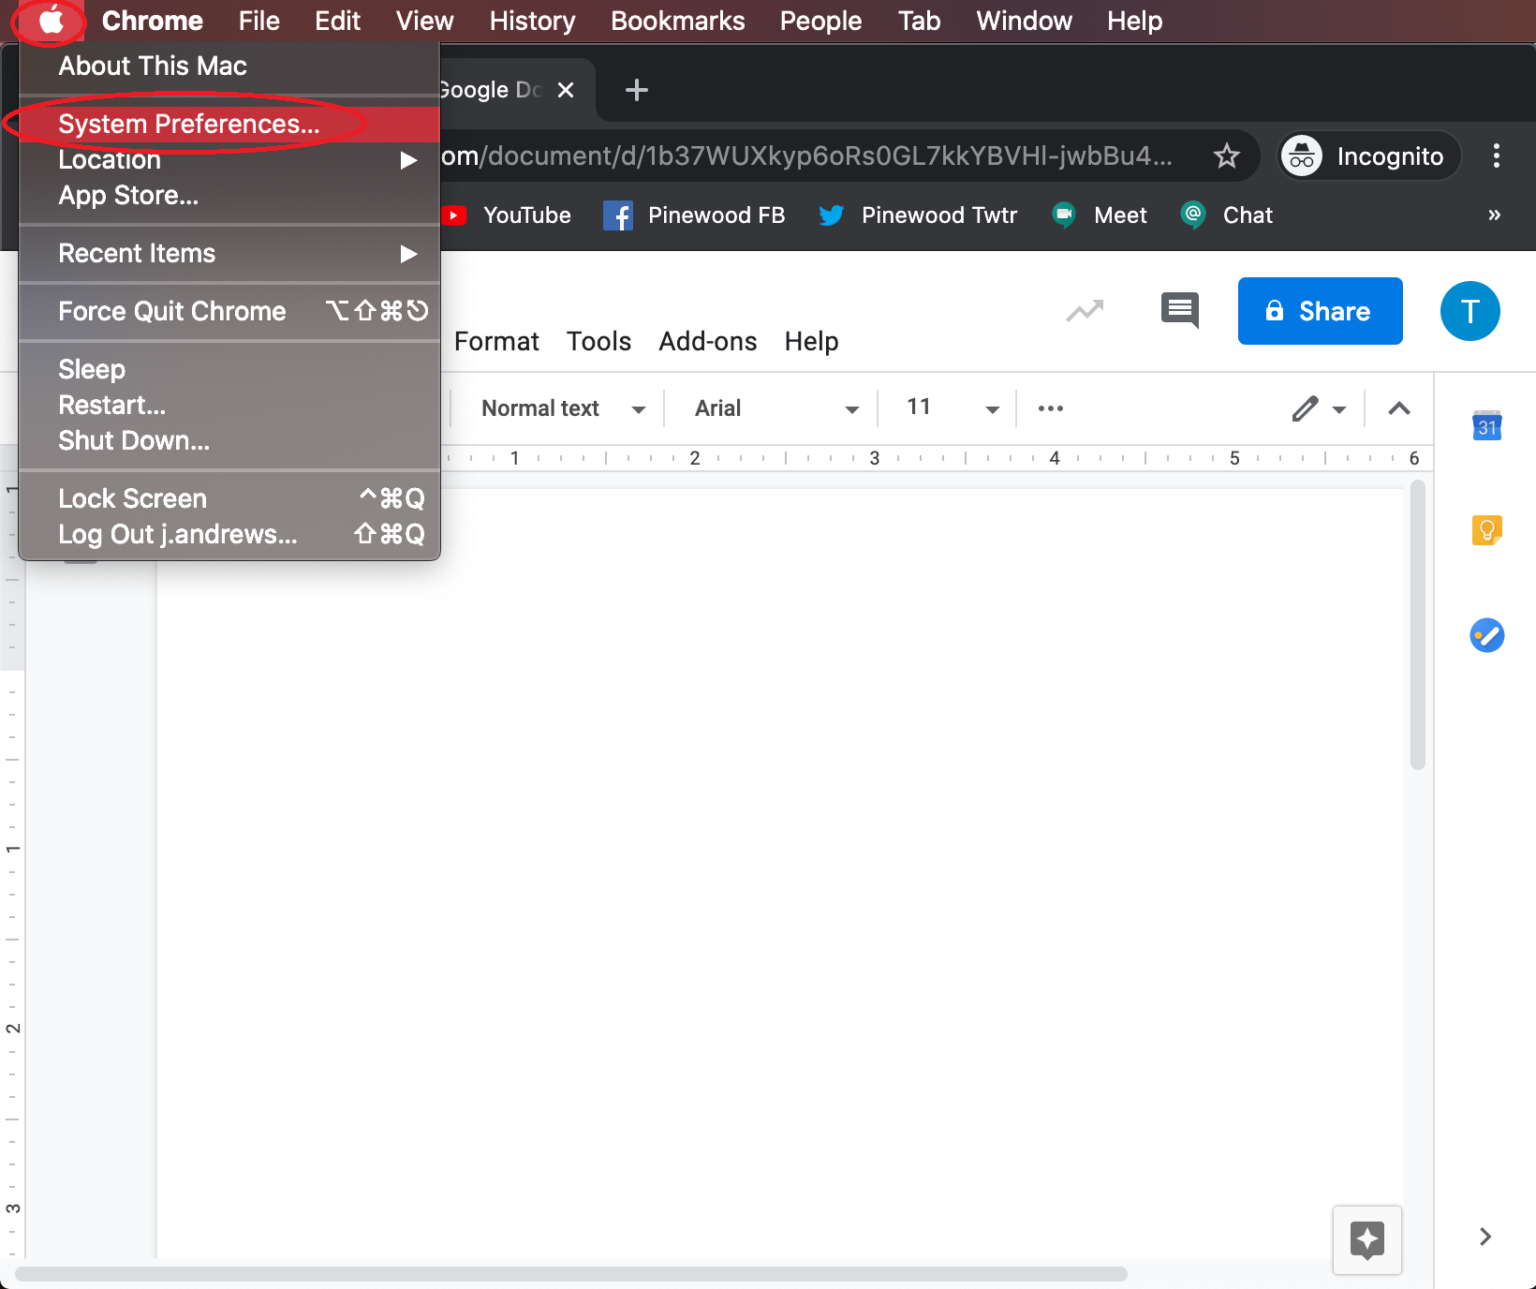Click the blue Share button

click(1320, 311)
